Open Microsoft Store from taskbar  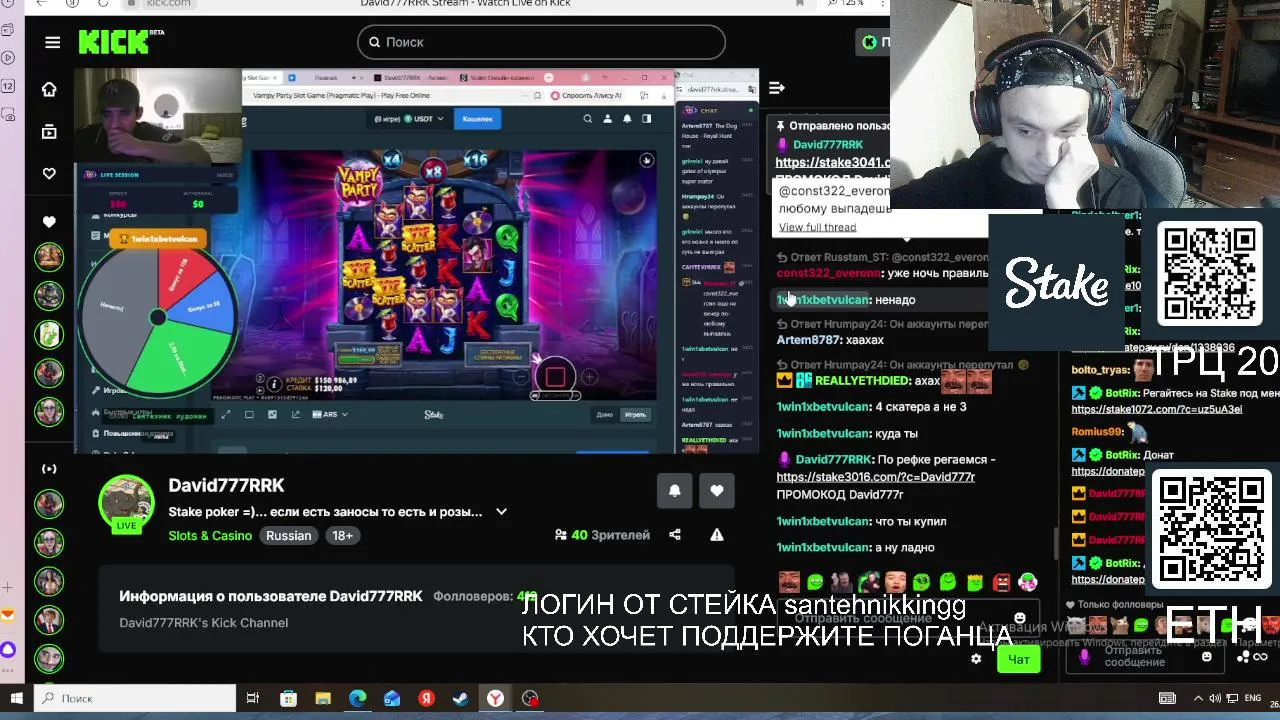point(288,698)
